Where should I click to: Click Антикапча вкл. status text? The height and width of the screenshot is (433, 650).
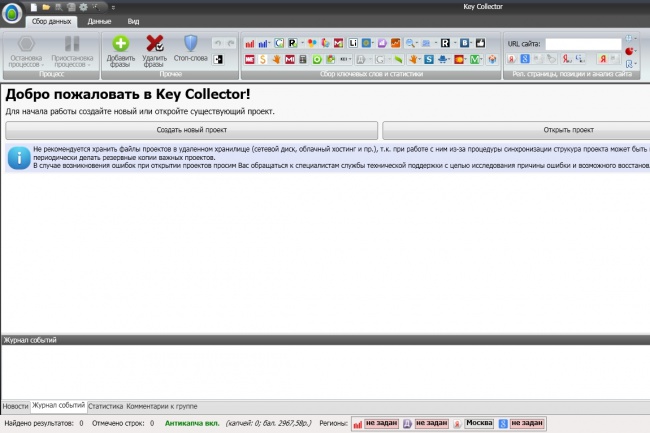click(x=192, y=423)
